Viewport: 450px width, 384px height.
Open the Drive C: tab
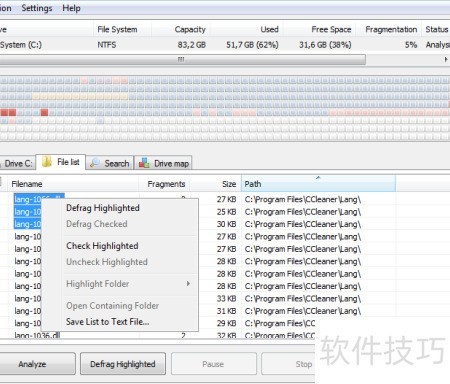pos(17,163)
